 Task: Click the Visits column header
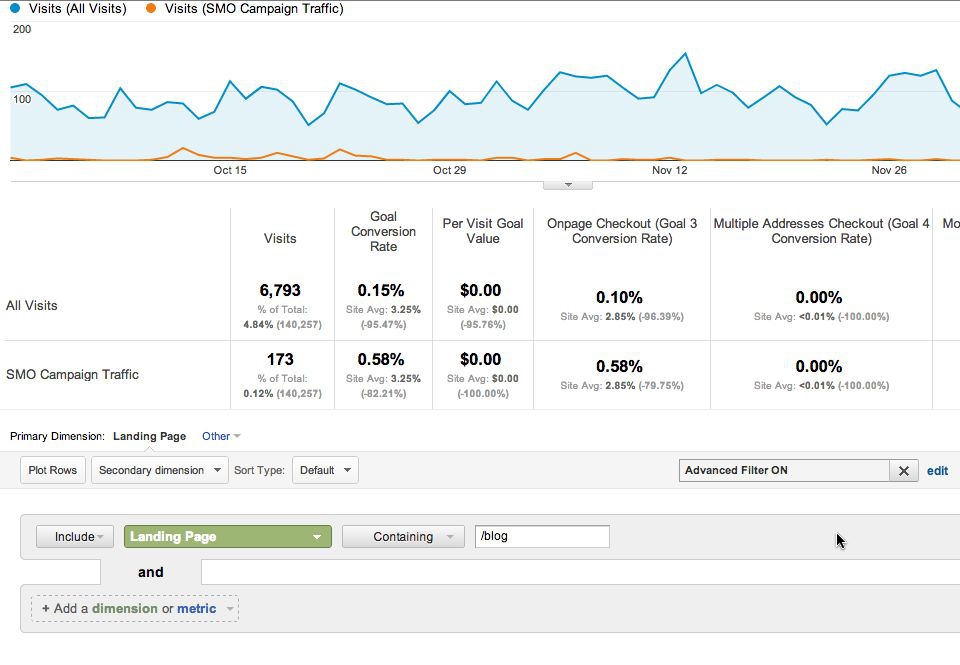pos(280,238)
